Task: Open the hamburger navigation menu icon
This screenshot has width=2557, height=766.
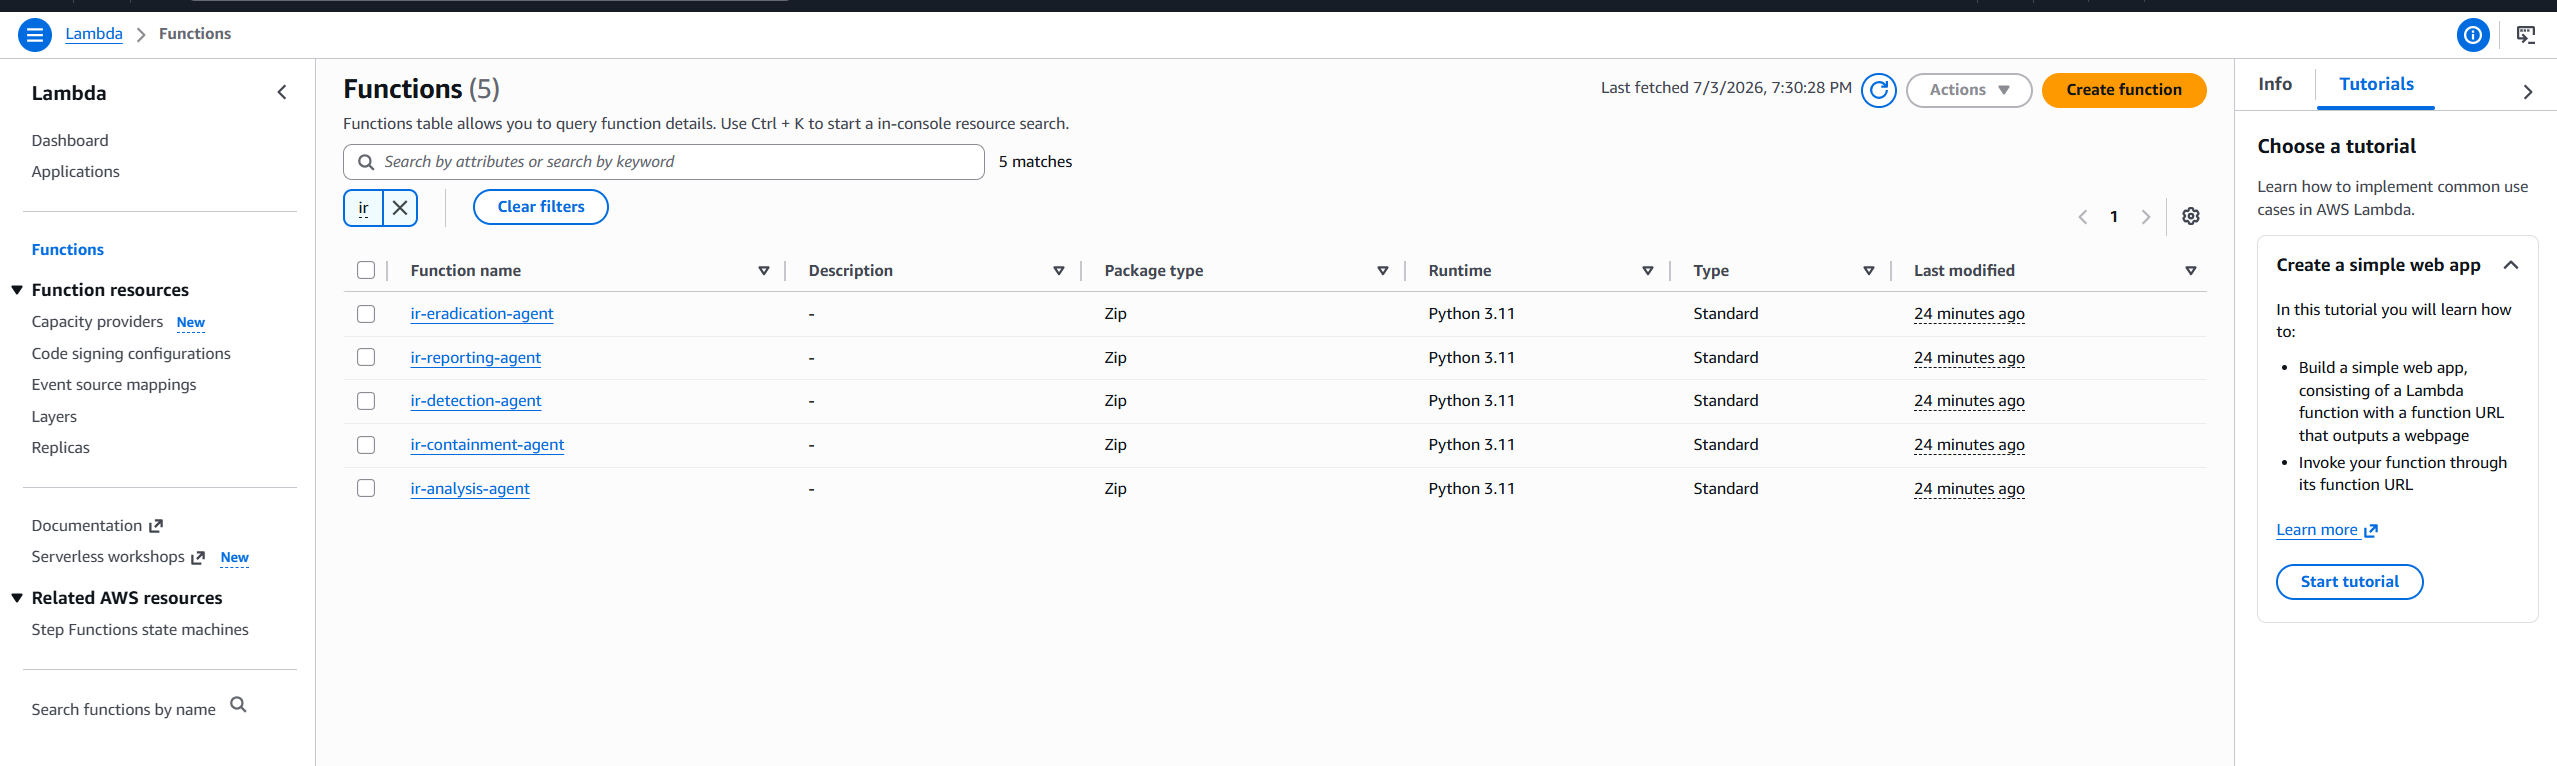Action: pos(35,35)
